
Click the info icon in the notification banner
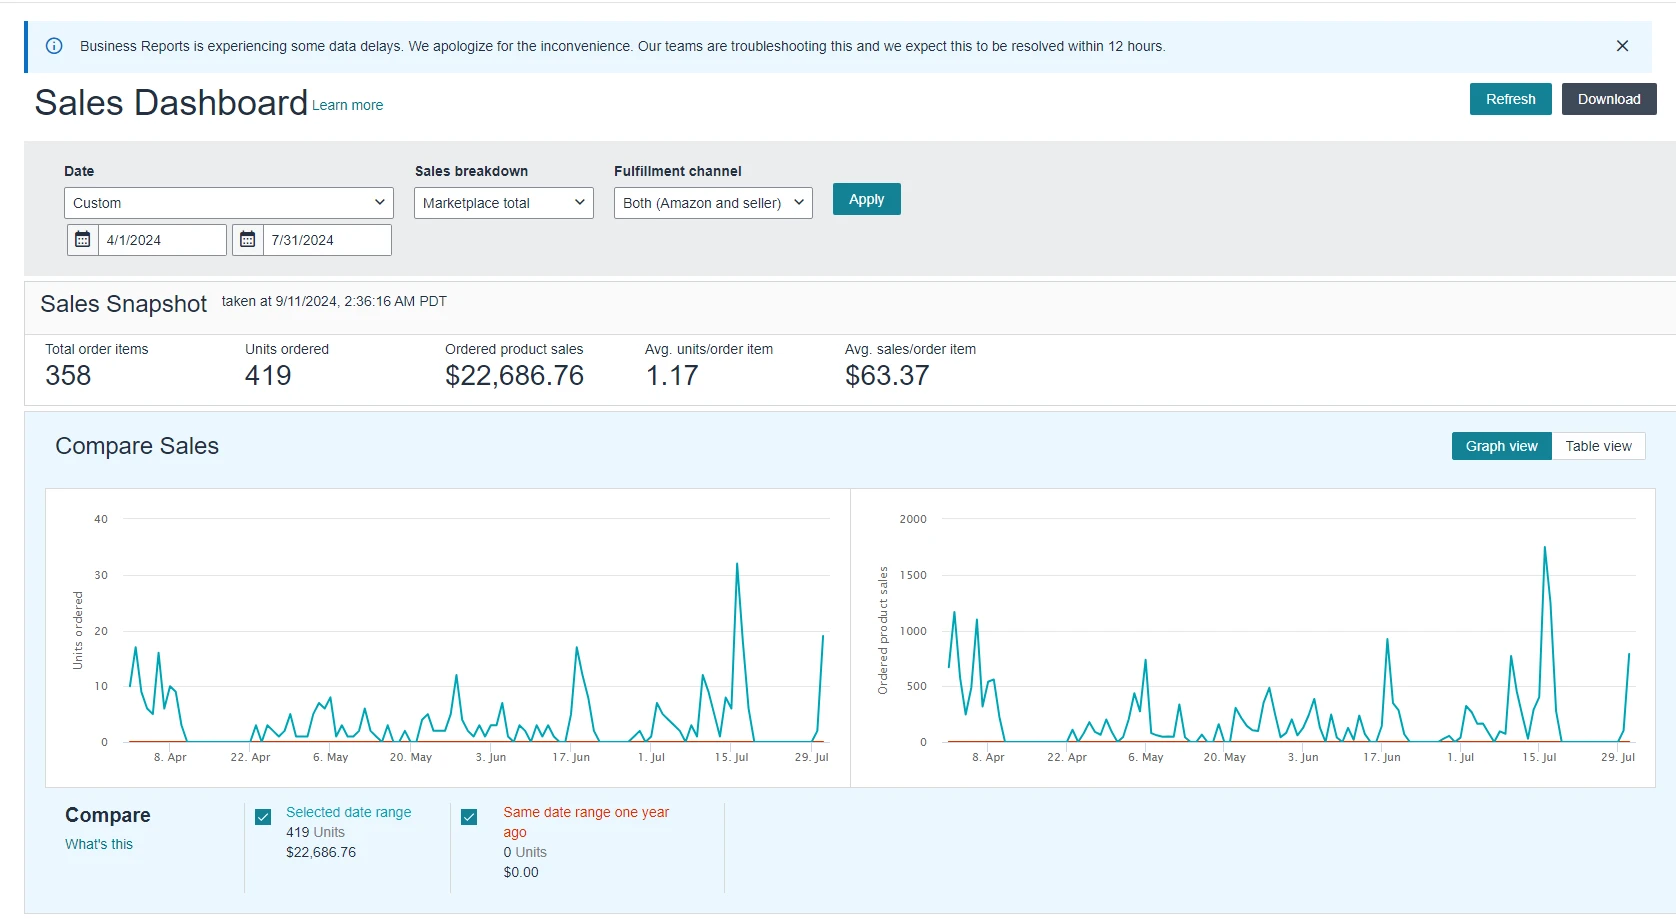54,46
